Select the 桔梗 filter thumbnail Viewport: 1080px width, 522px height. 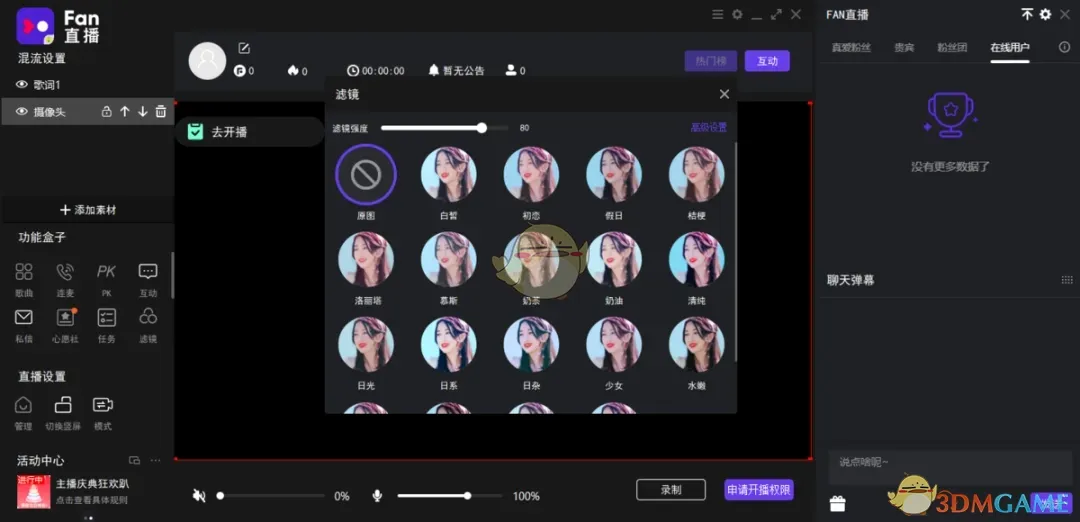click(x=696, y=174)
